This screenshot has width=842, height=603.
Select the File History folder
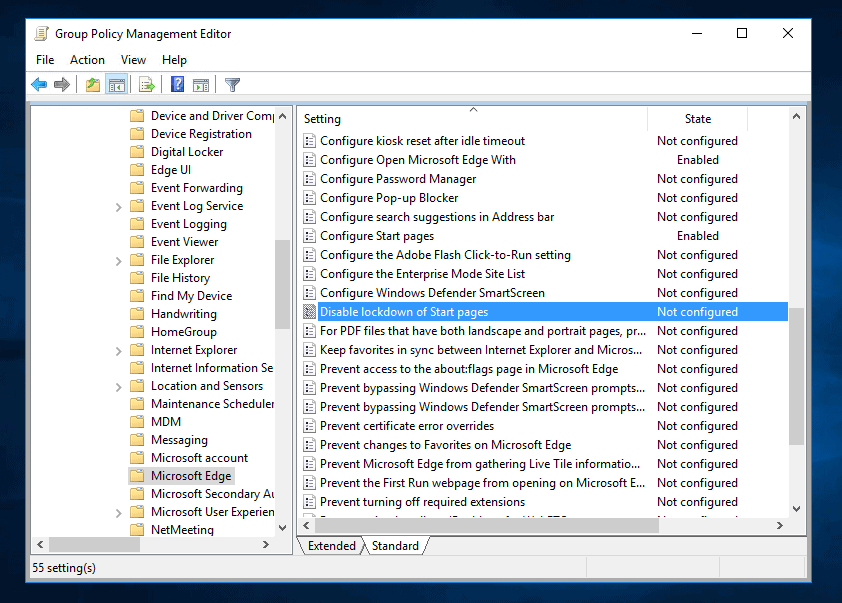point(180,278)
